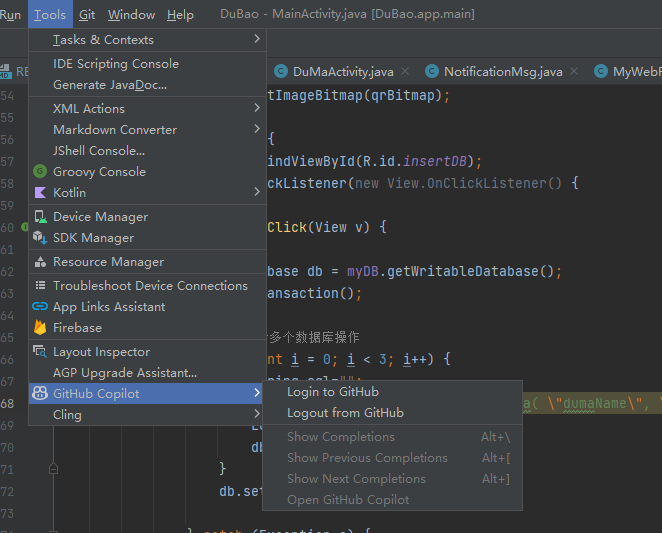Select Logout from GitHub
662x533 pixels.
coord(392,413)
